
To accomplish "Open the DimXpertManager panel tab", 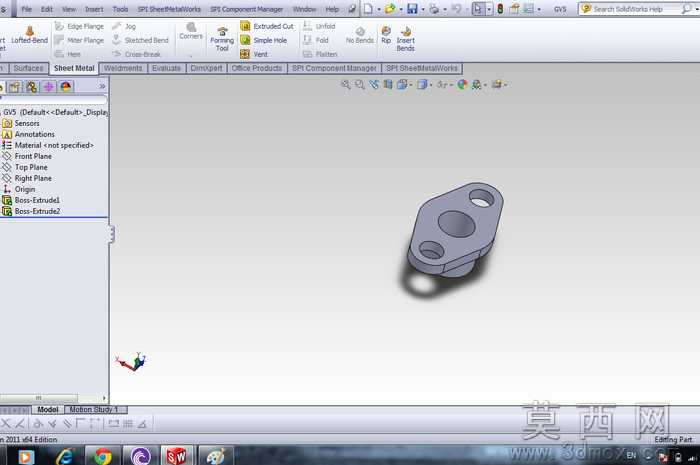I will pyautogui.click(x=49, y=87).
